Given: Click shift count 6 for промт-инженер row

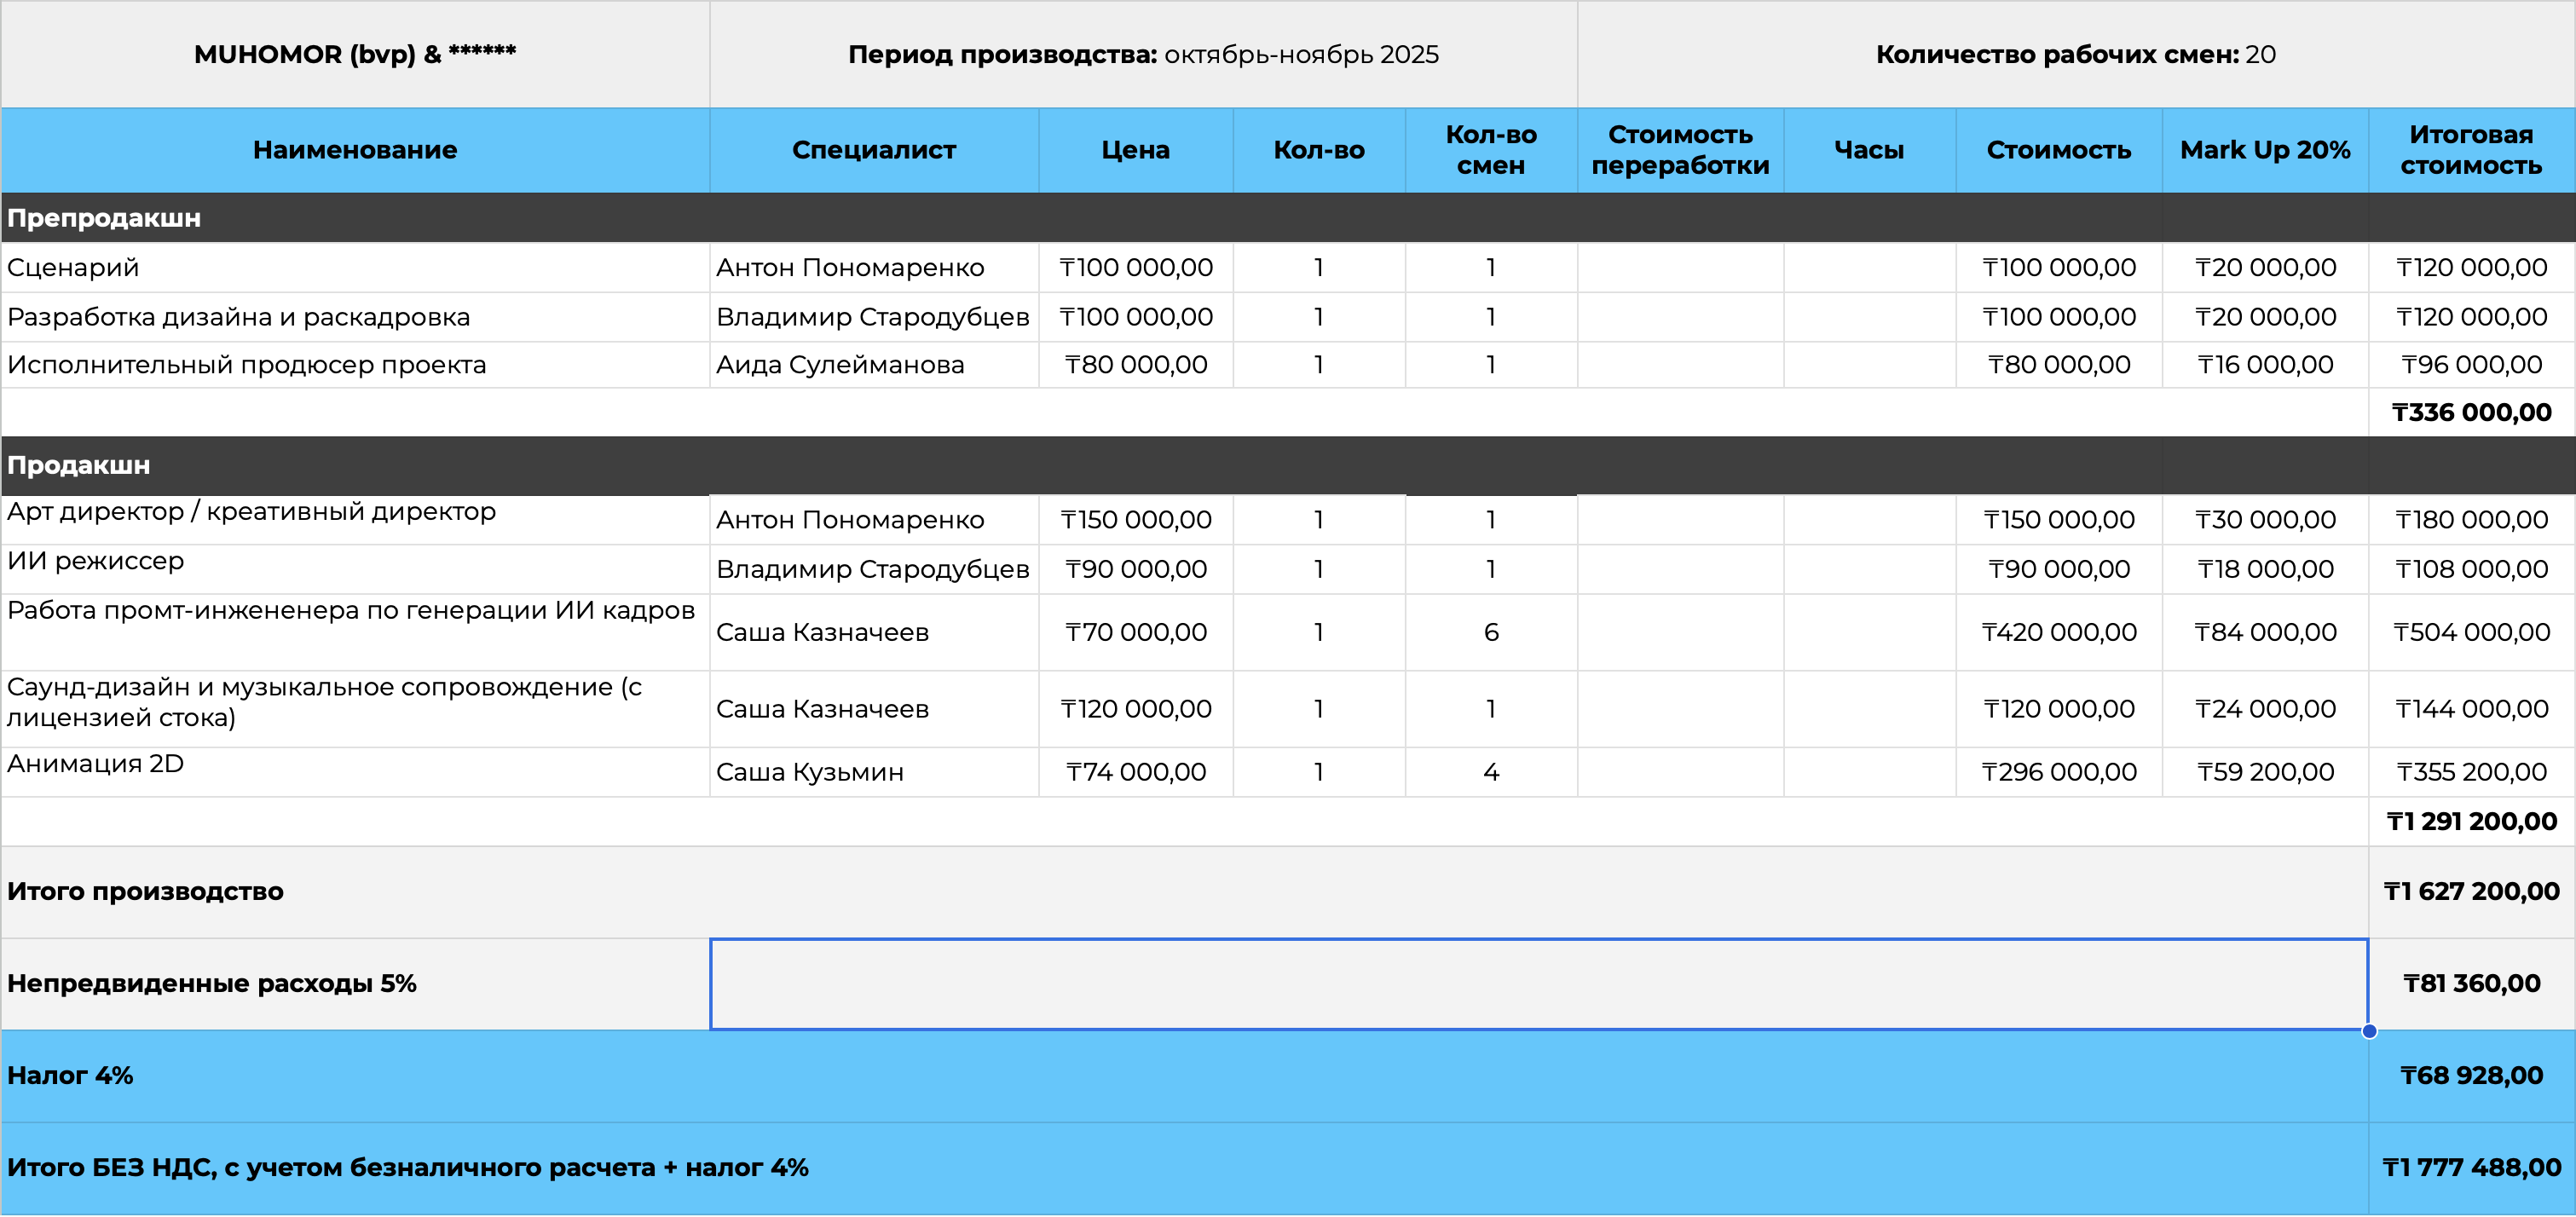Looking at the screenshot, I should (1490, 632).
